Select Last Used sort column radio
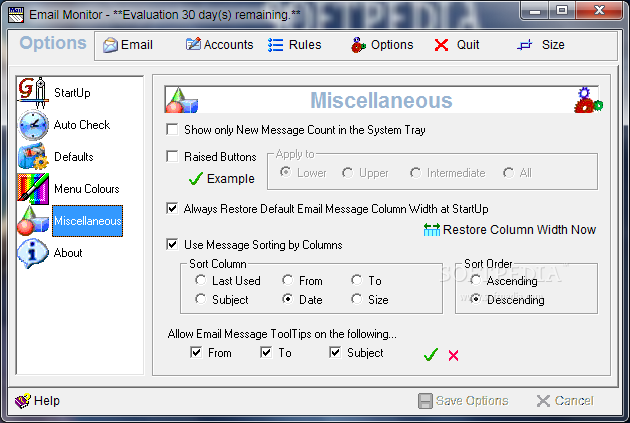The height and width of the screenshot is (423, 630). (x=200, y=280)
